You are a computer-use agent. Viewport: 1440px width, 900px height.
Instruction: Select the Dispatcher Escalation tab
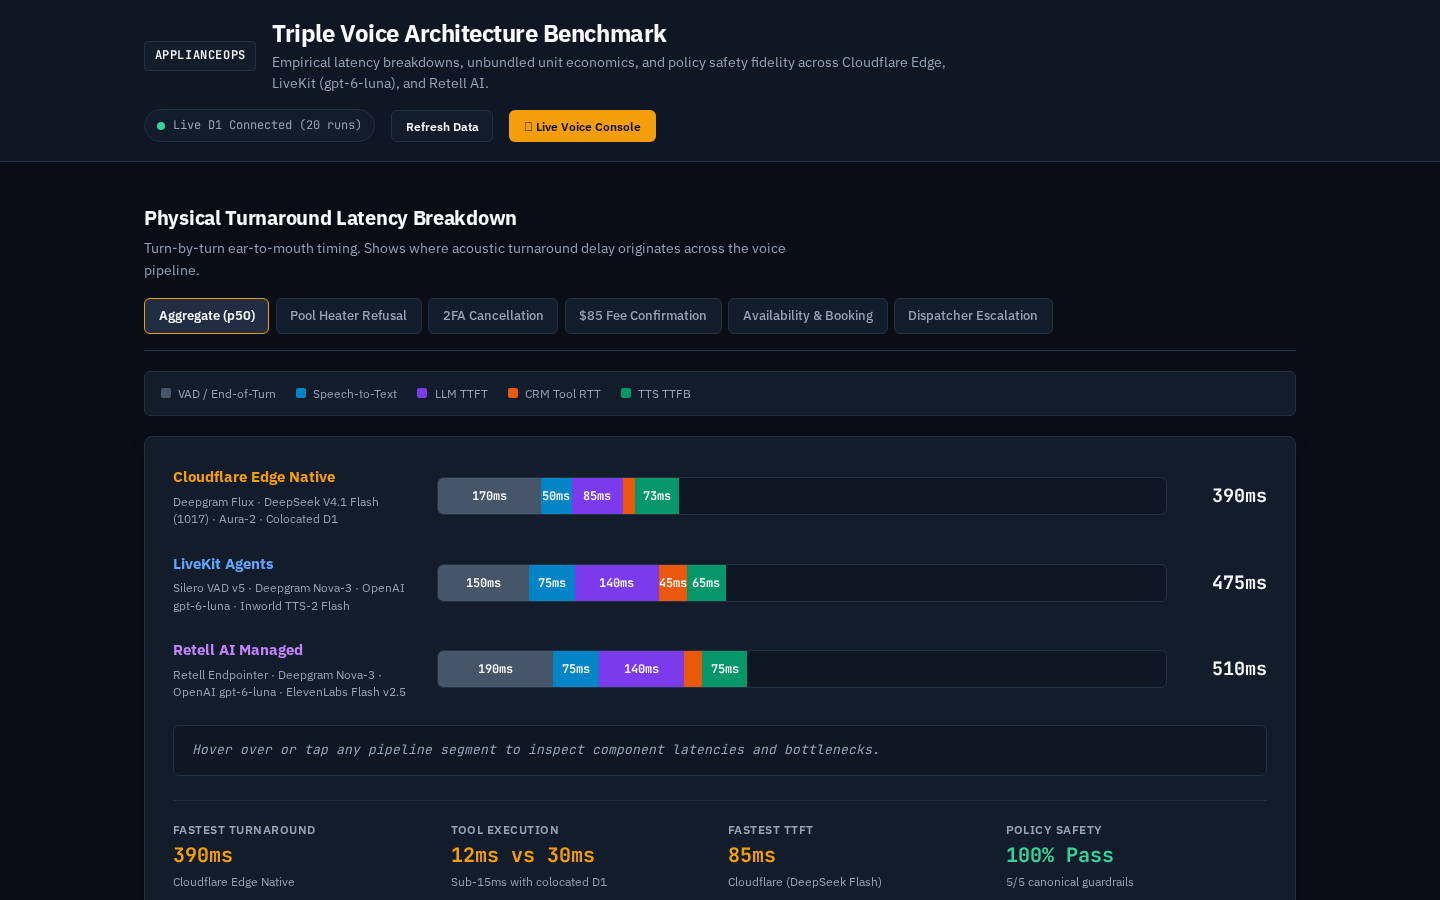click(973, 316)
